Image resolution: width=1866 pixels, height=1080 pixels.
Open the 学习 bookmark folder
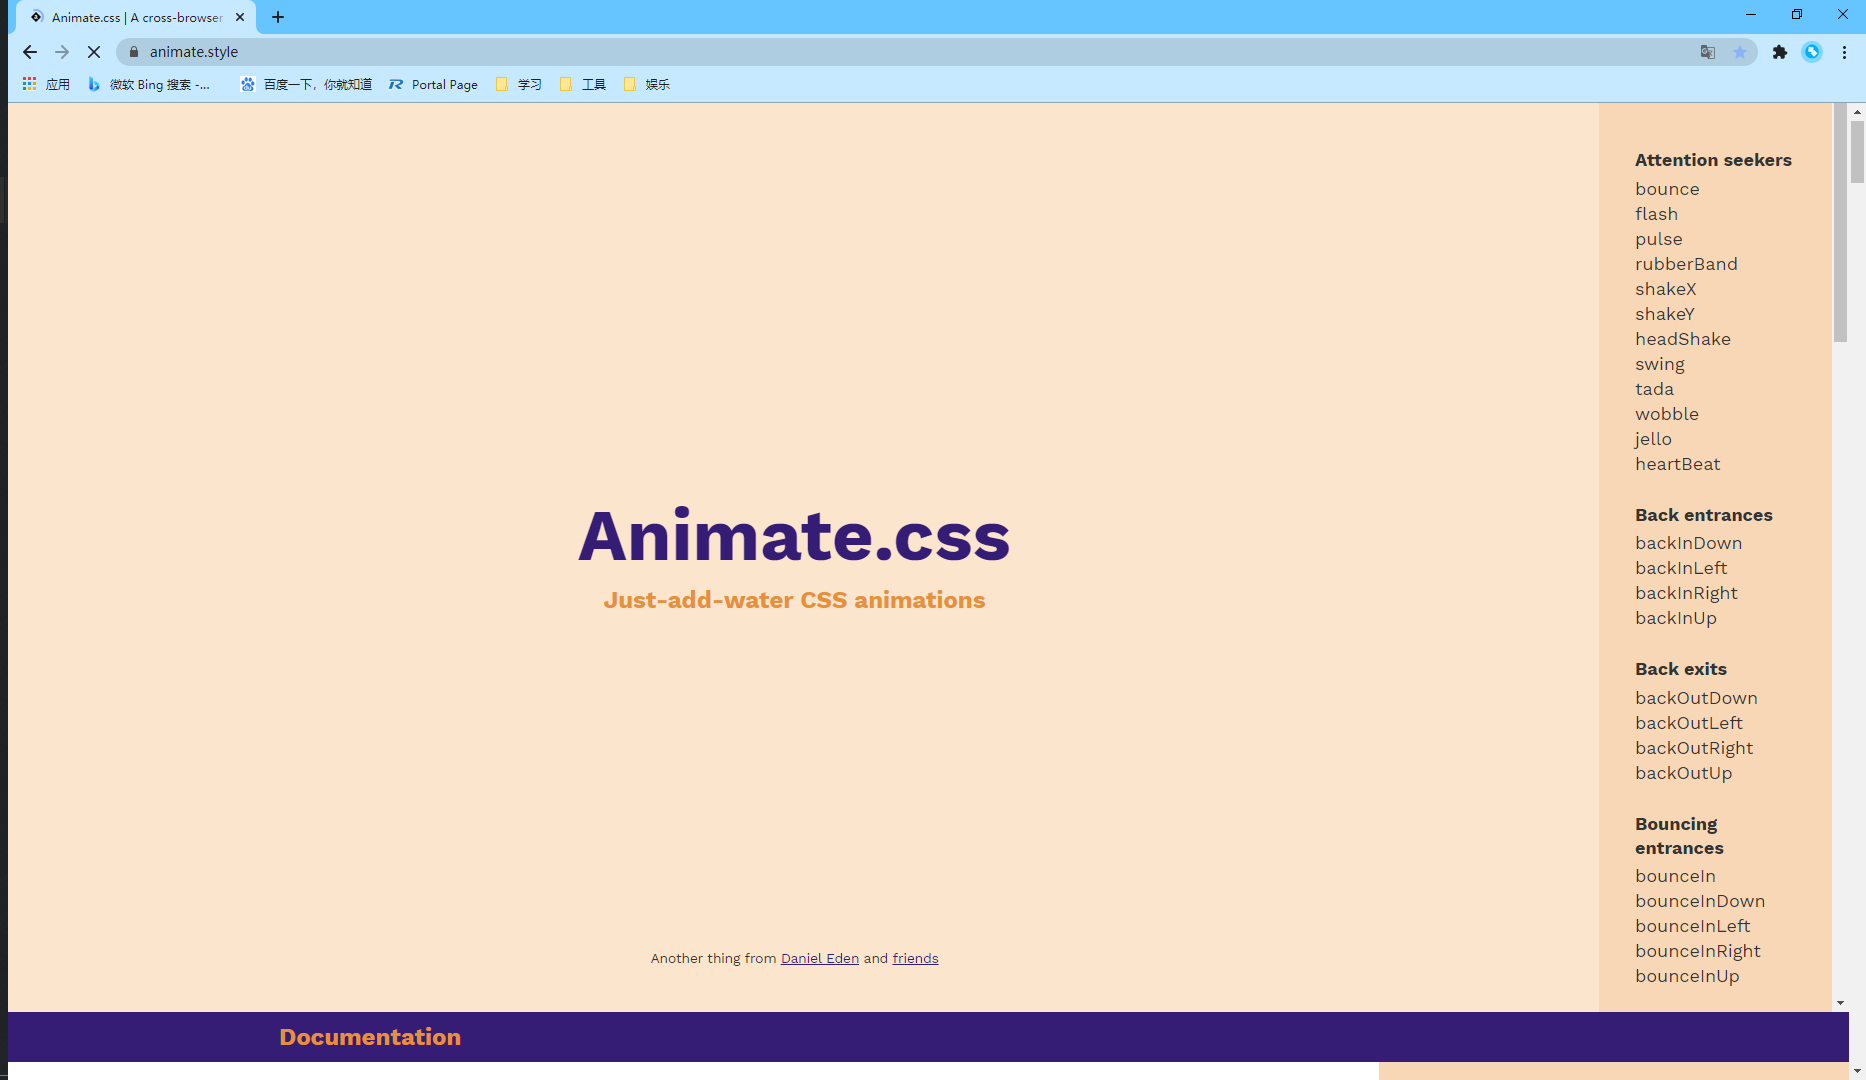tap(519, 85)
